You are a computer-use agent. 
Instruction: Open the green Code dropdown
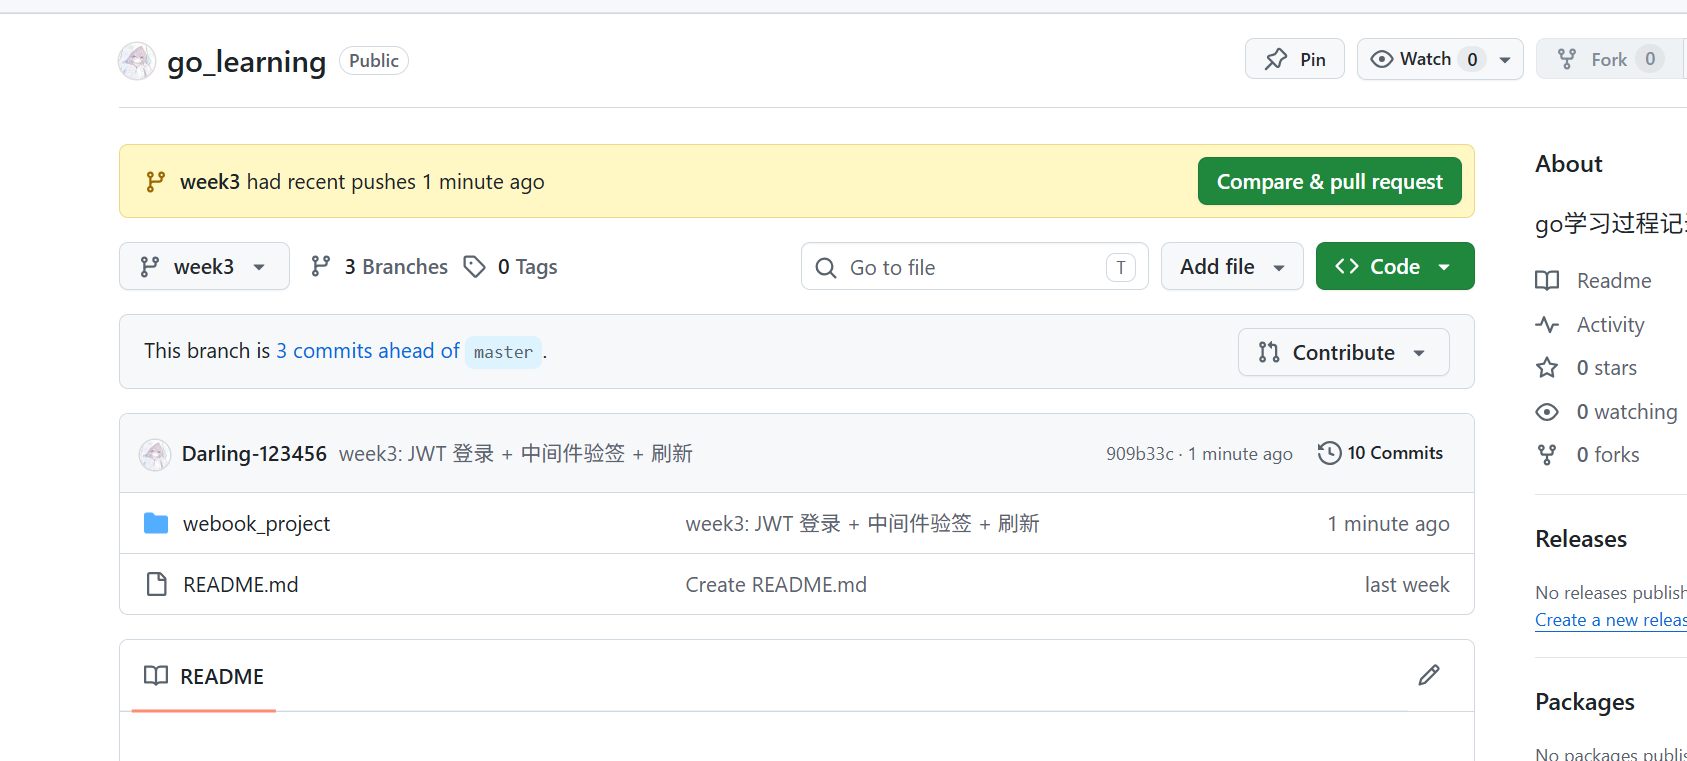[1395, 266]
